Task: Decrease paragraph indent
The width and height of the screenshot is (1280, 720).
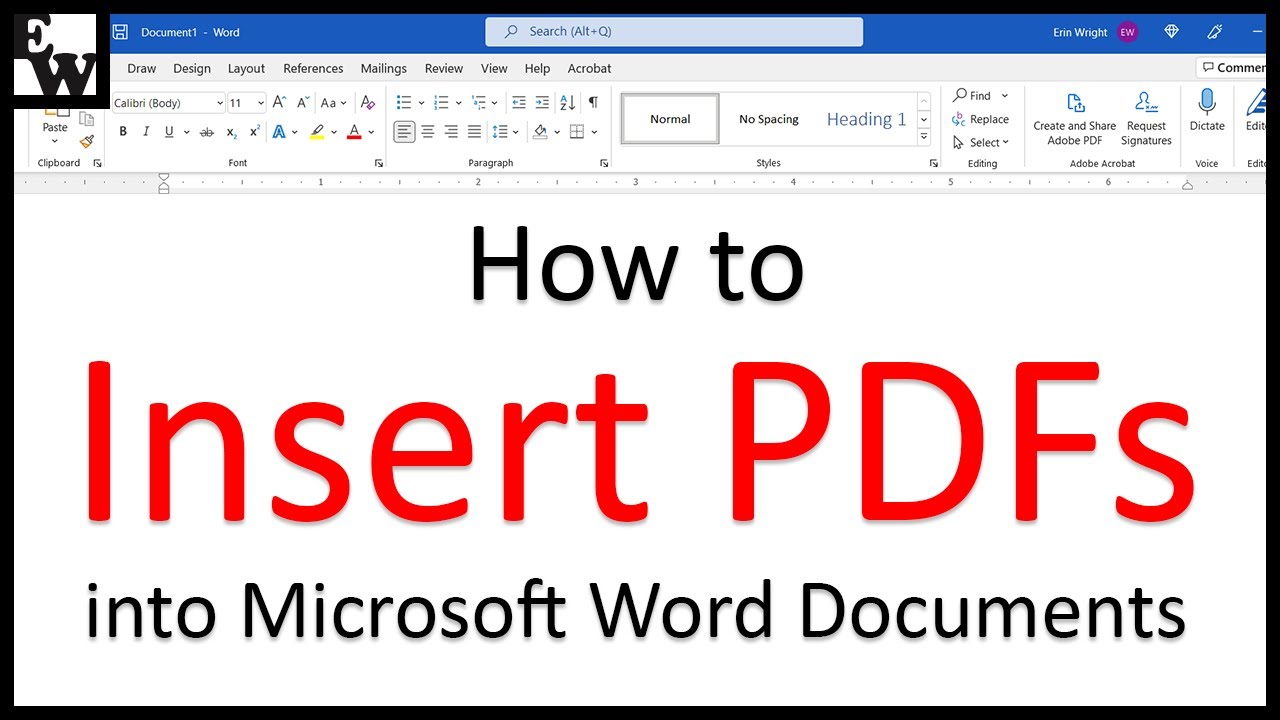Action: click(x=518, y=102)
